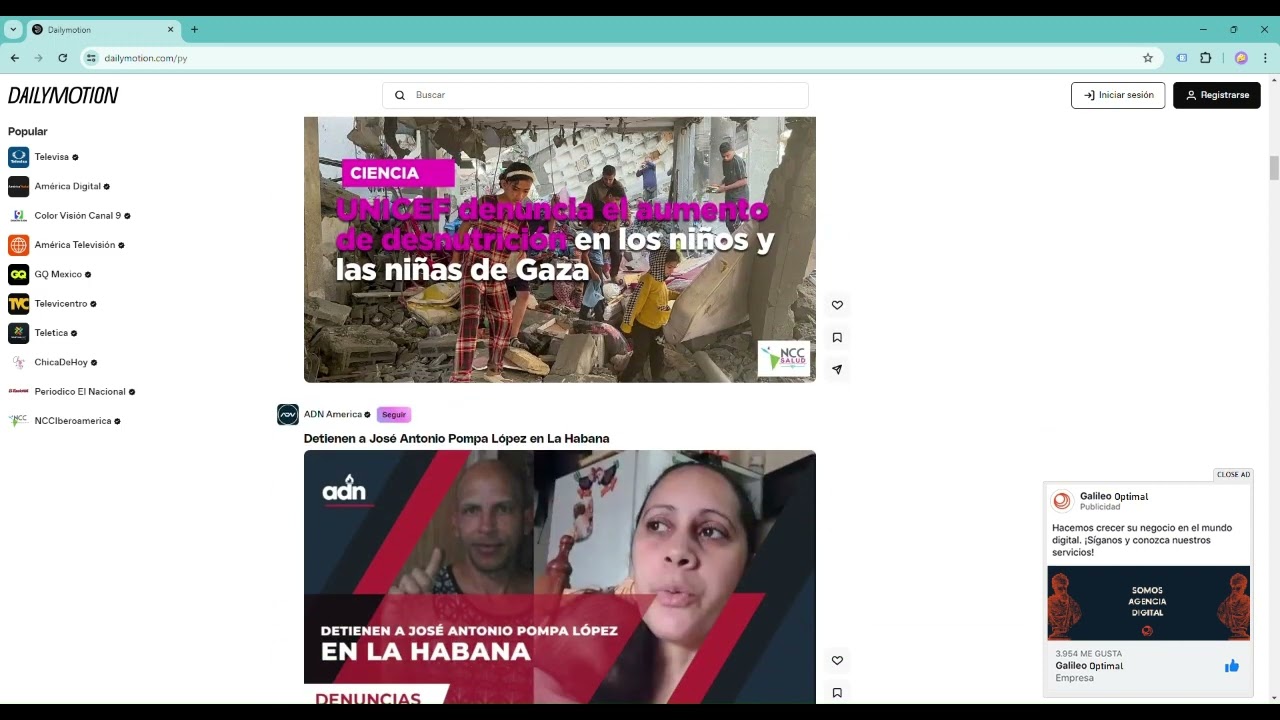Open video title Detienen a José Antonio Pompa López

[456, 438]
